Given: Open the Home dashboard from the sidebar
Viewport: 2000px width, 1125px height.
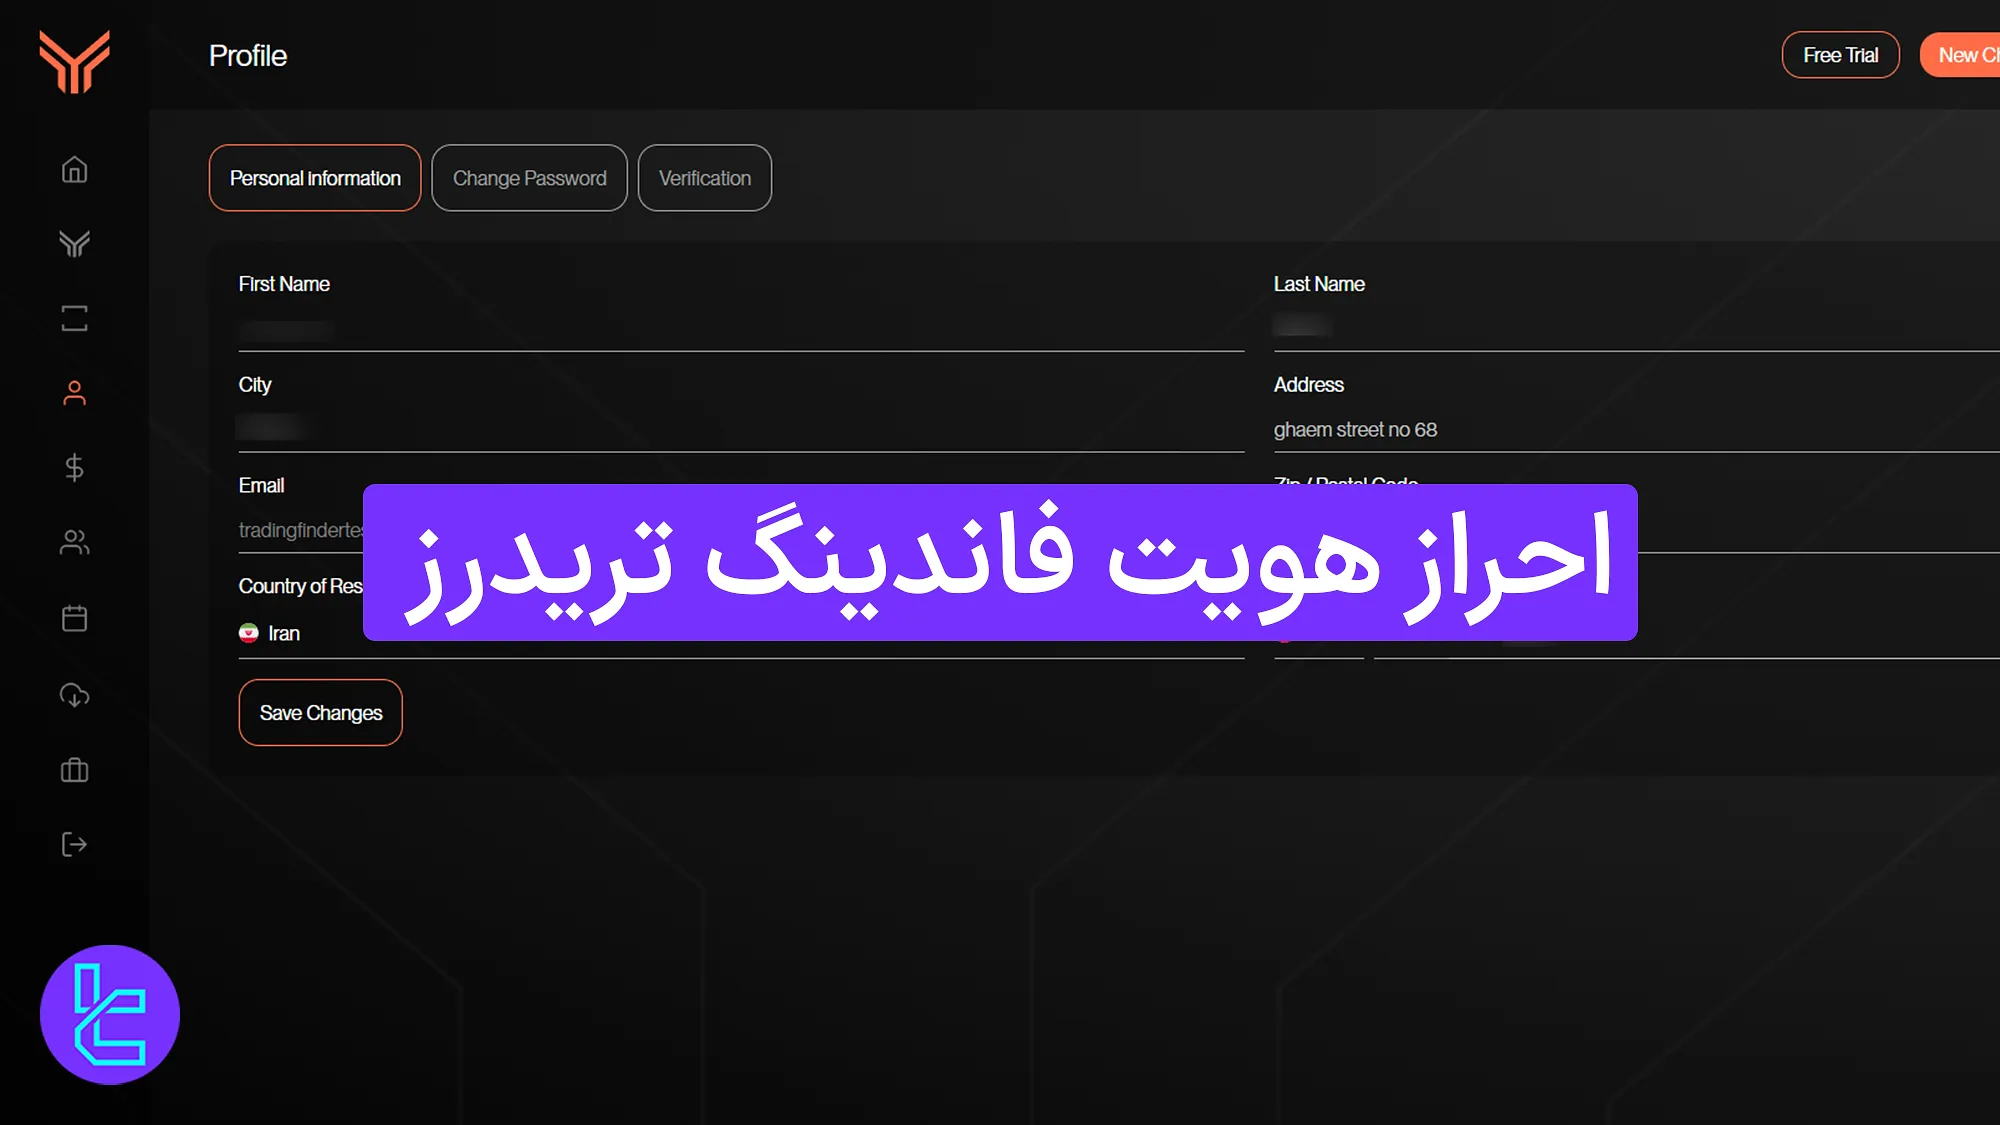Looking at the screenshot, I should click(74, 170).
